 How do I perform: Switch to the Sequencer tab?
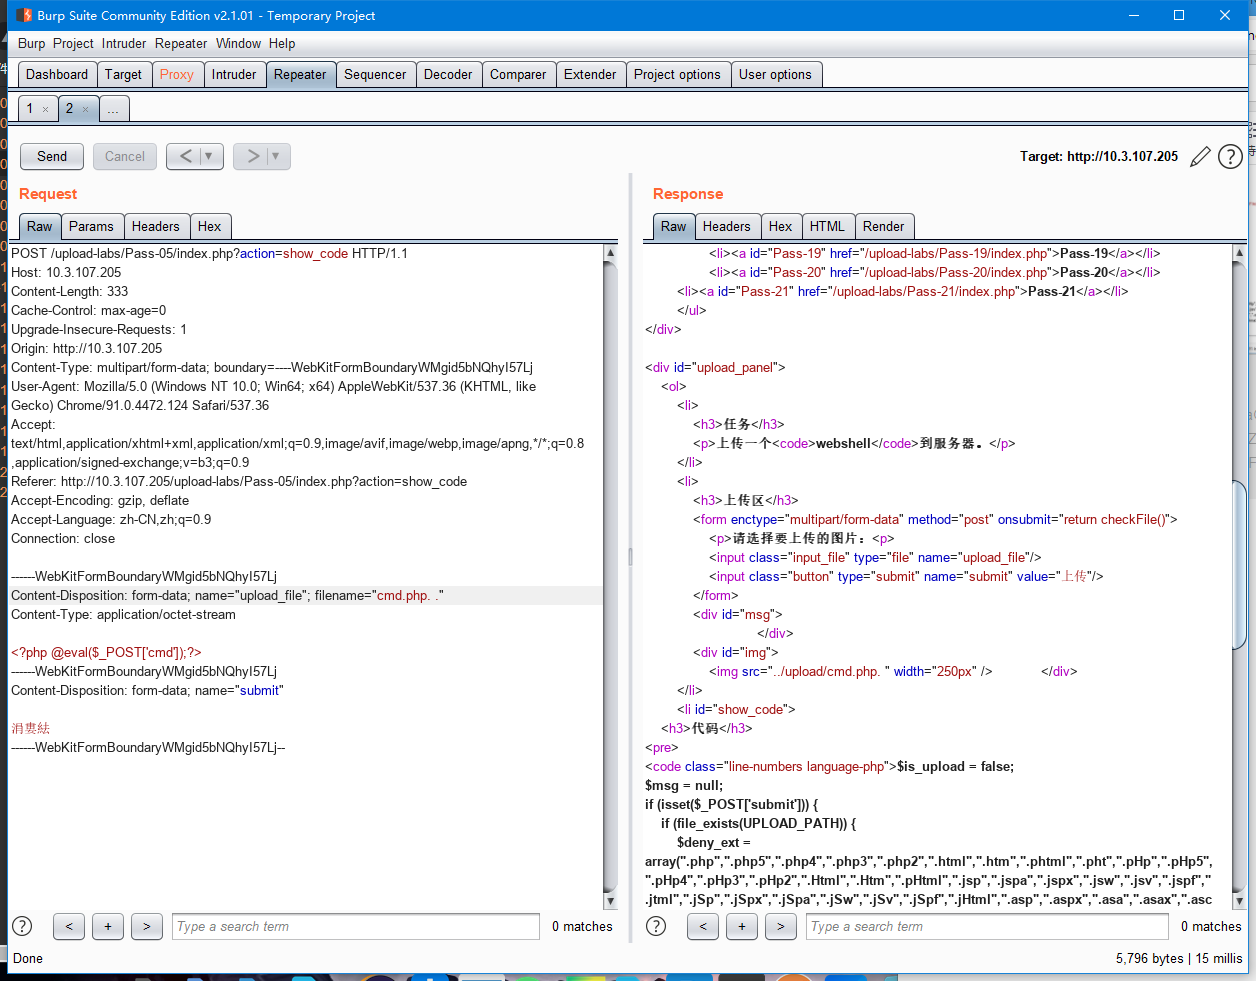375,74
